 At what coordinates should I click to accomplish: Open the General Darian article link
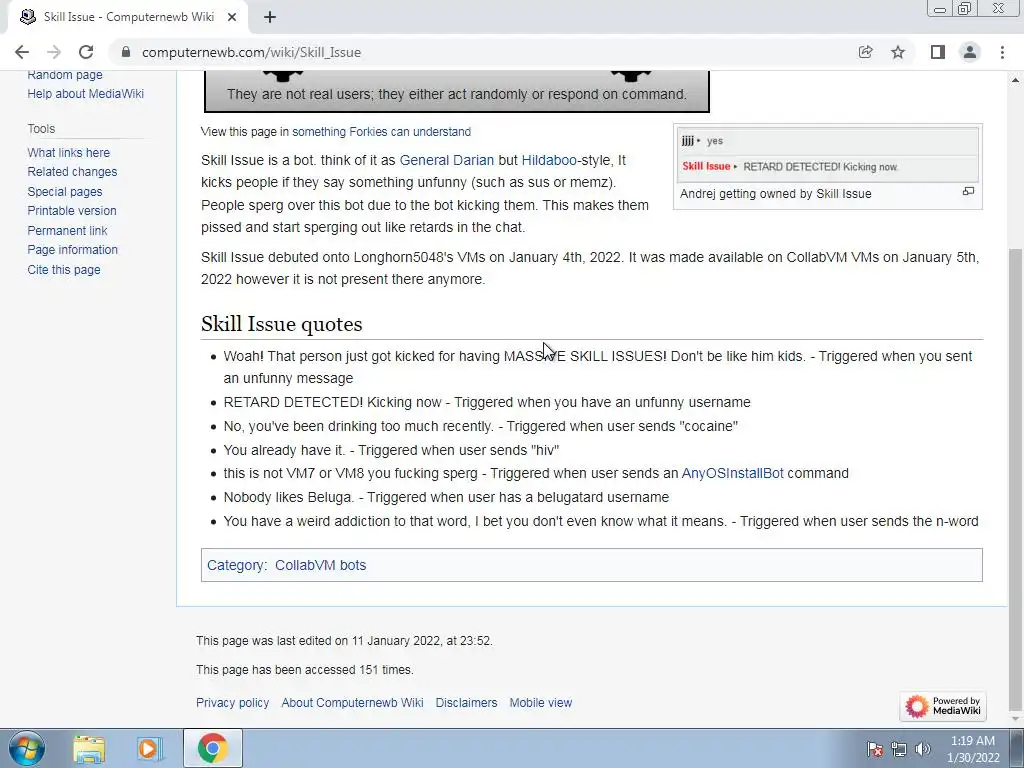[447, 160]
